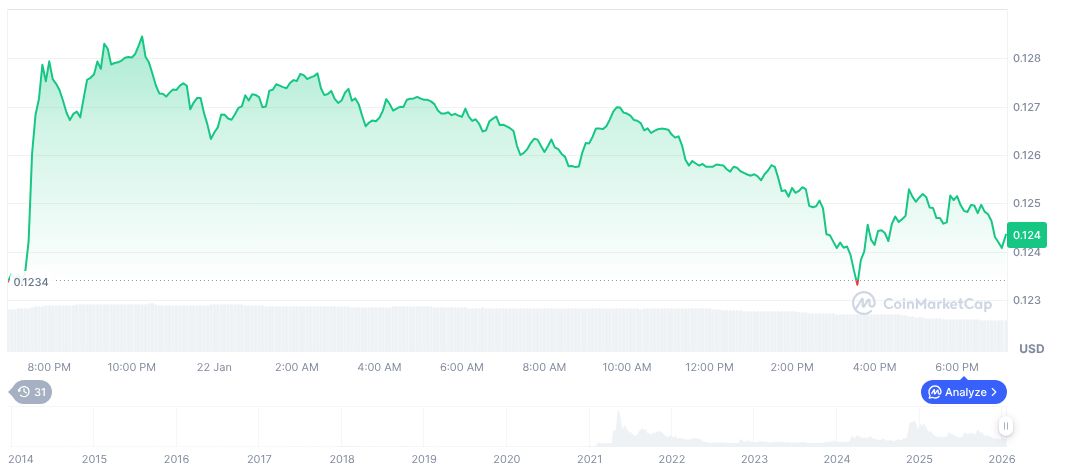Screen dimensions: 1072x470
Task: Click the 0.128 price axis label
Action: (1027, 59)
